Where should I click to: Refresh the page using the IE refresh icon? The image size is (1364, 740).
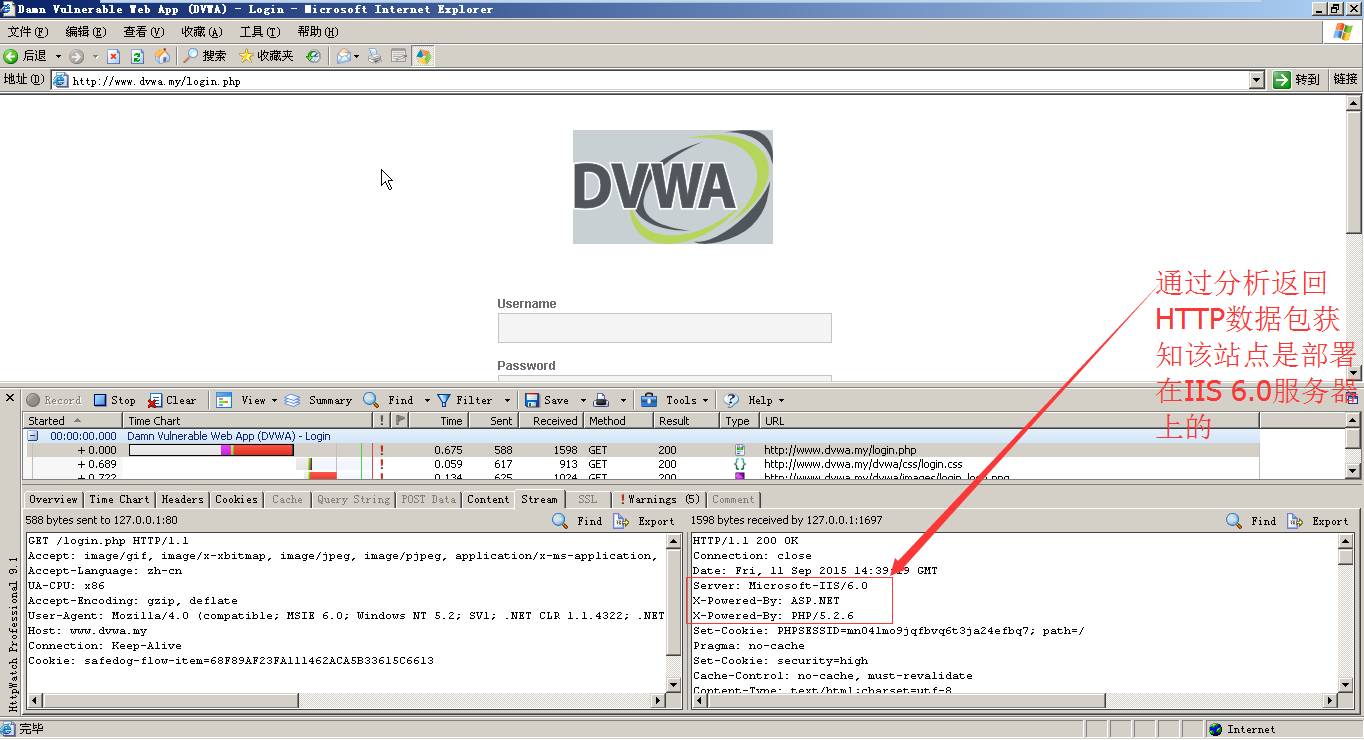coord(137,56)
